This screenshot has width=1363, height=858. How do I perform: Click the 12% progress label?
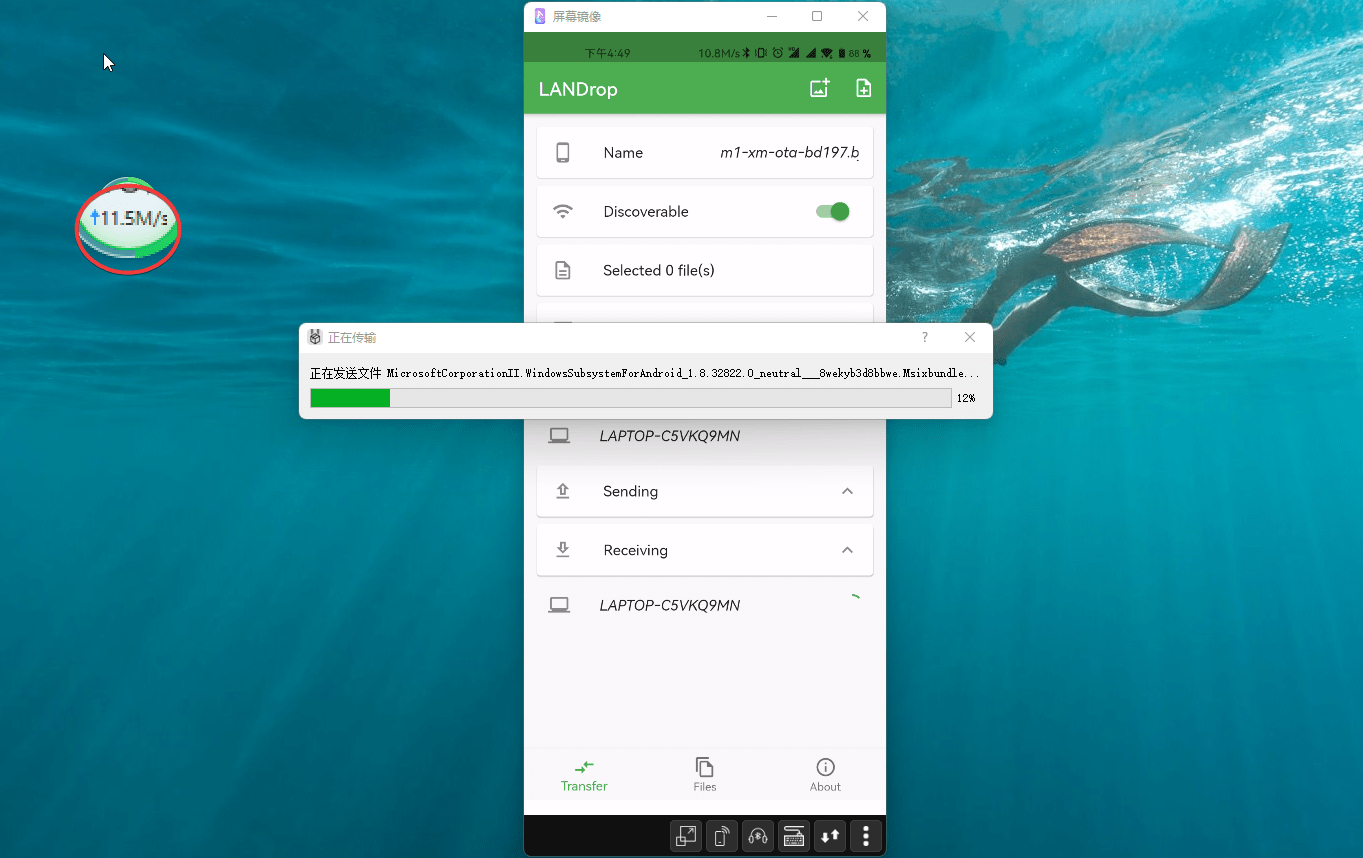point(966,398)
